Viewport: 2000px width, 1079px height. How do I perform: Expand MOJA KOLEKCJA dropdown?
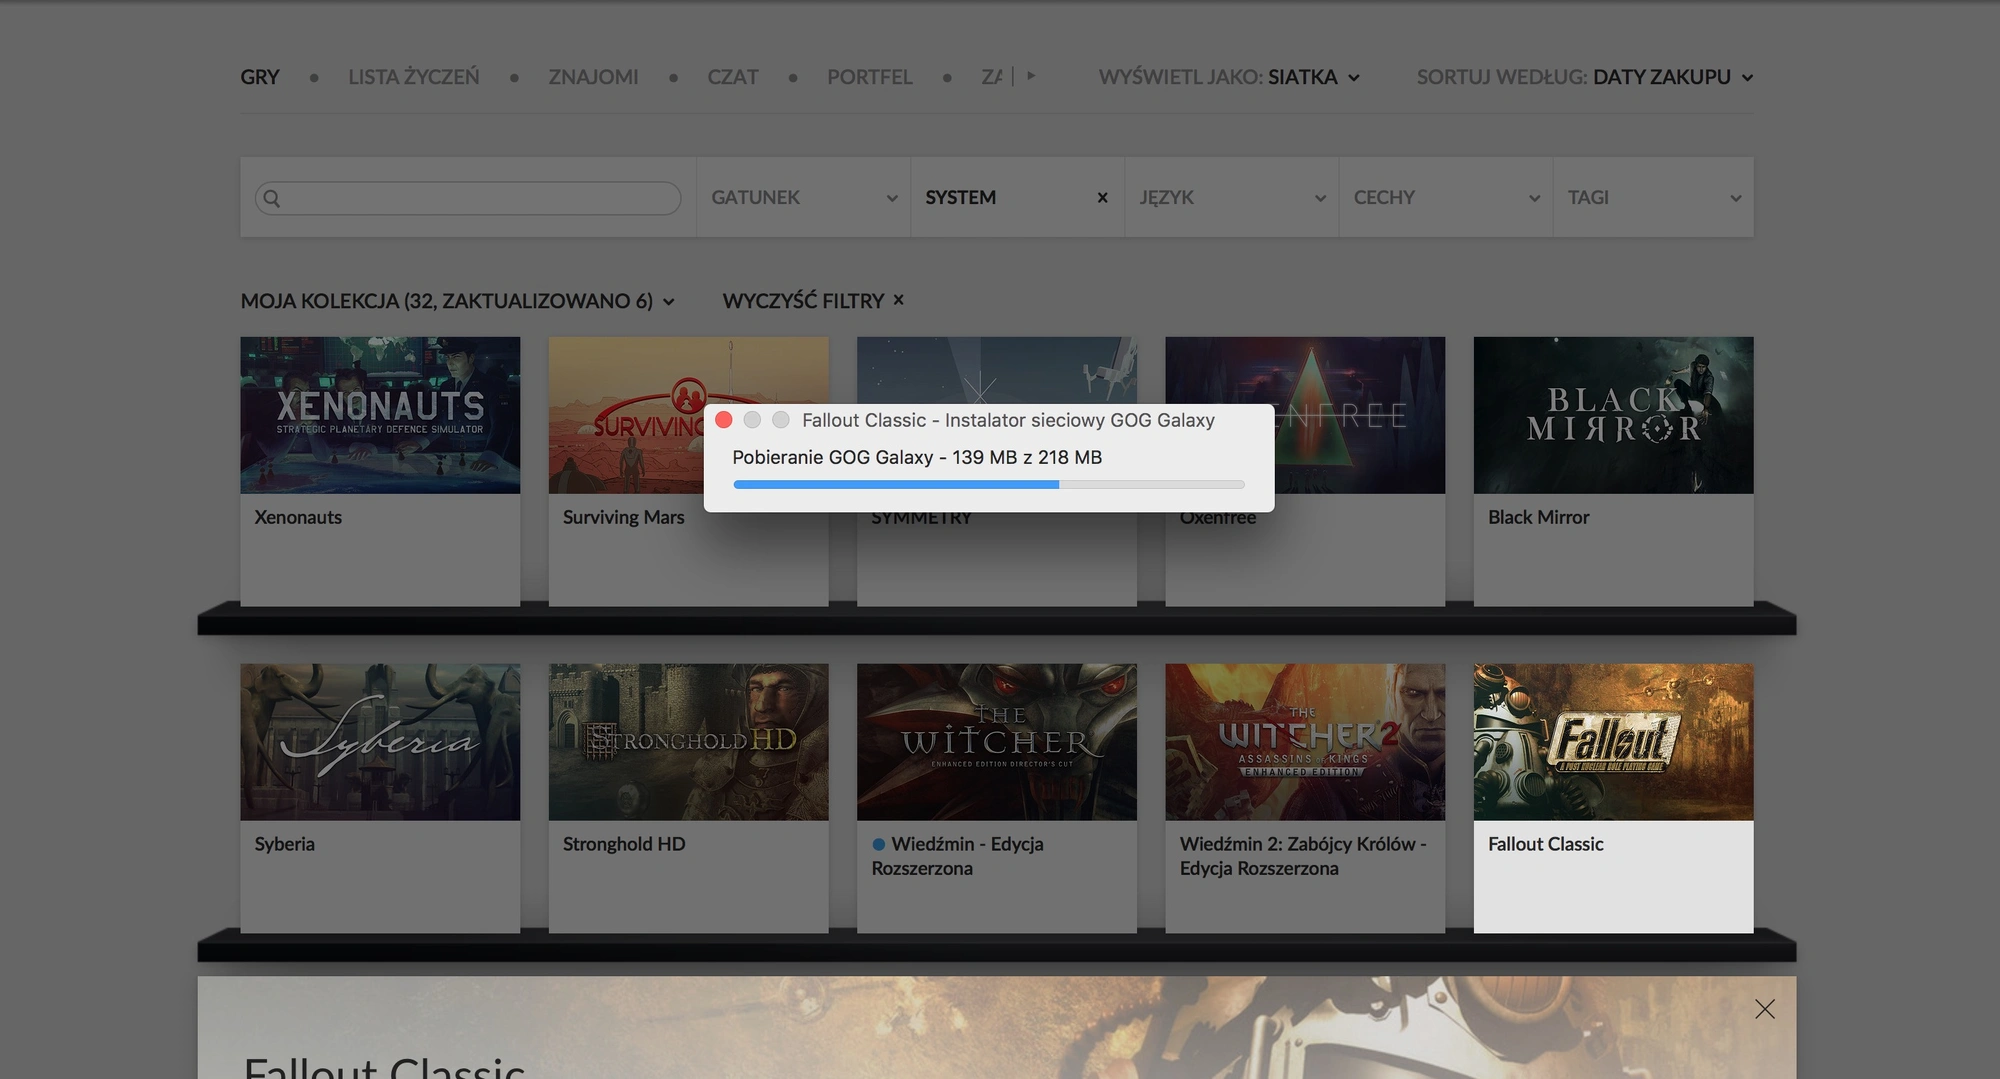point(458,301)
